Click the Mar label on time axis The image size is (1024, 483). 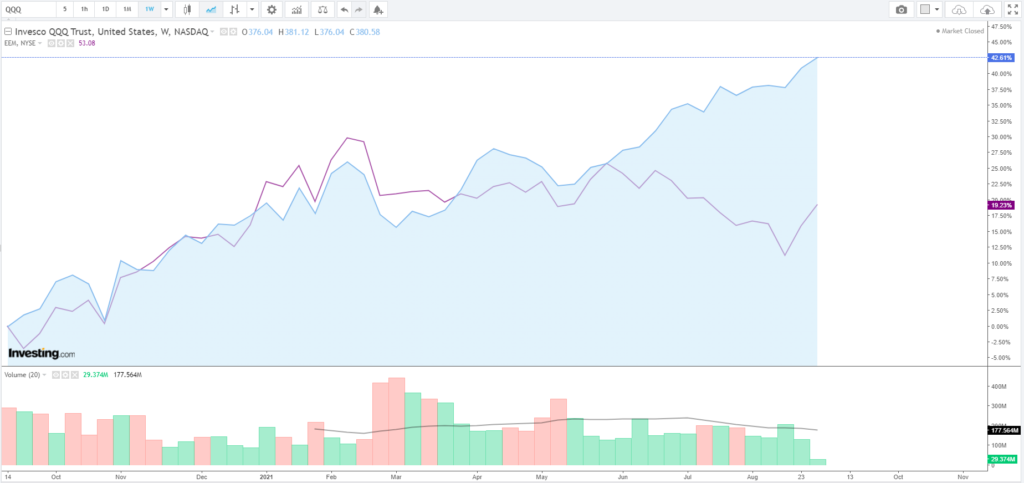point(396,476)
